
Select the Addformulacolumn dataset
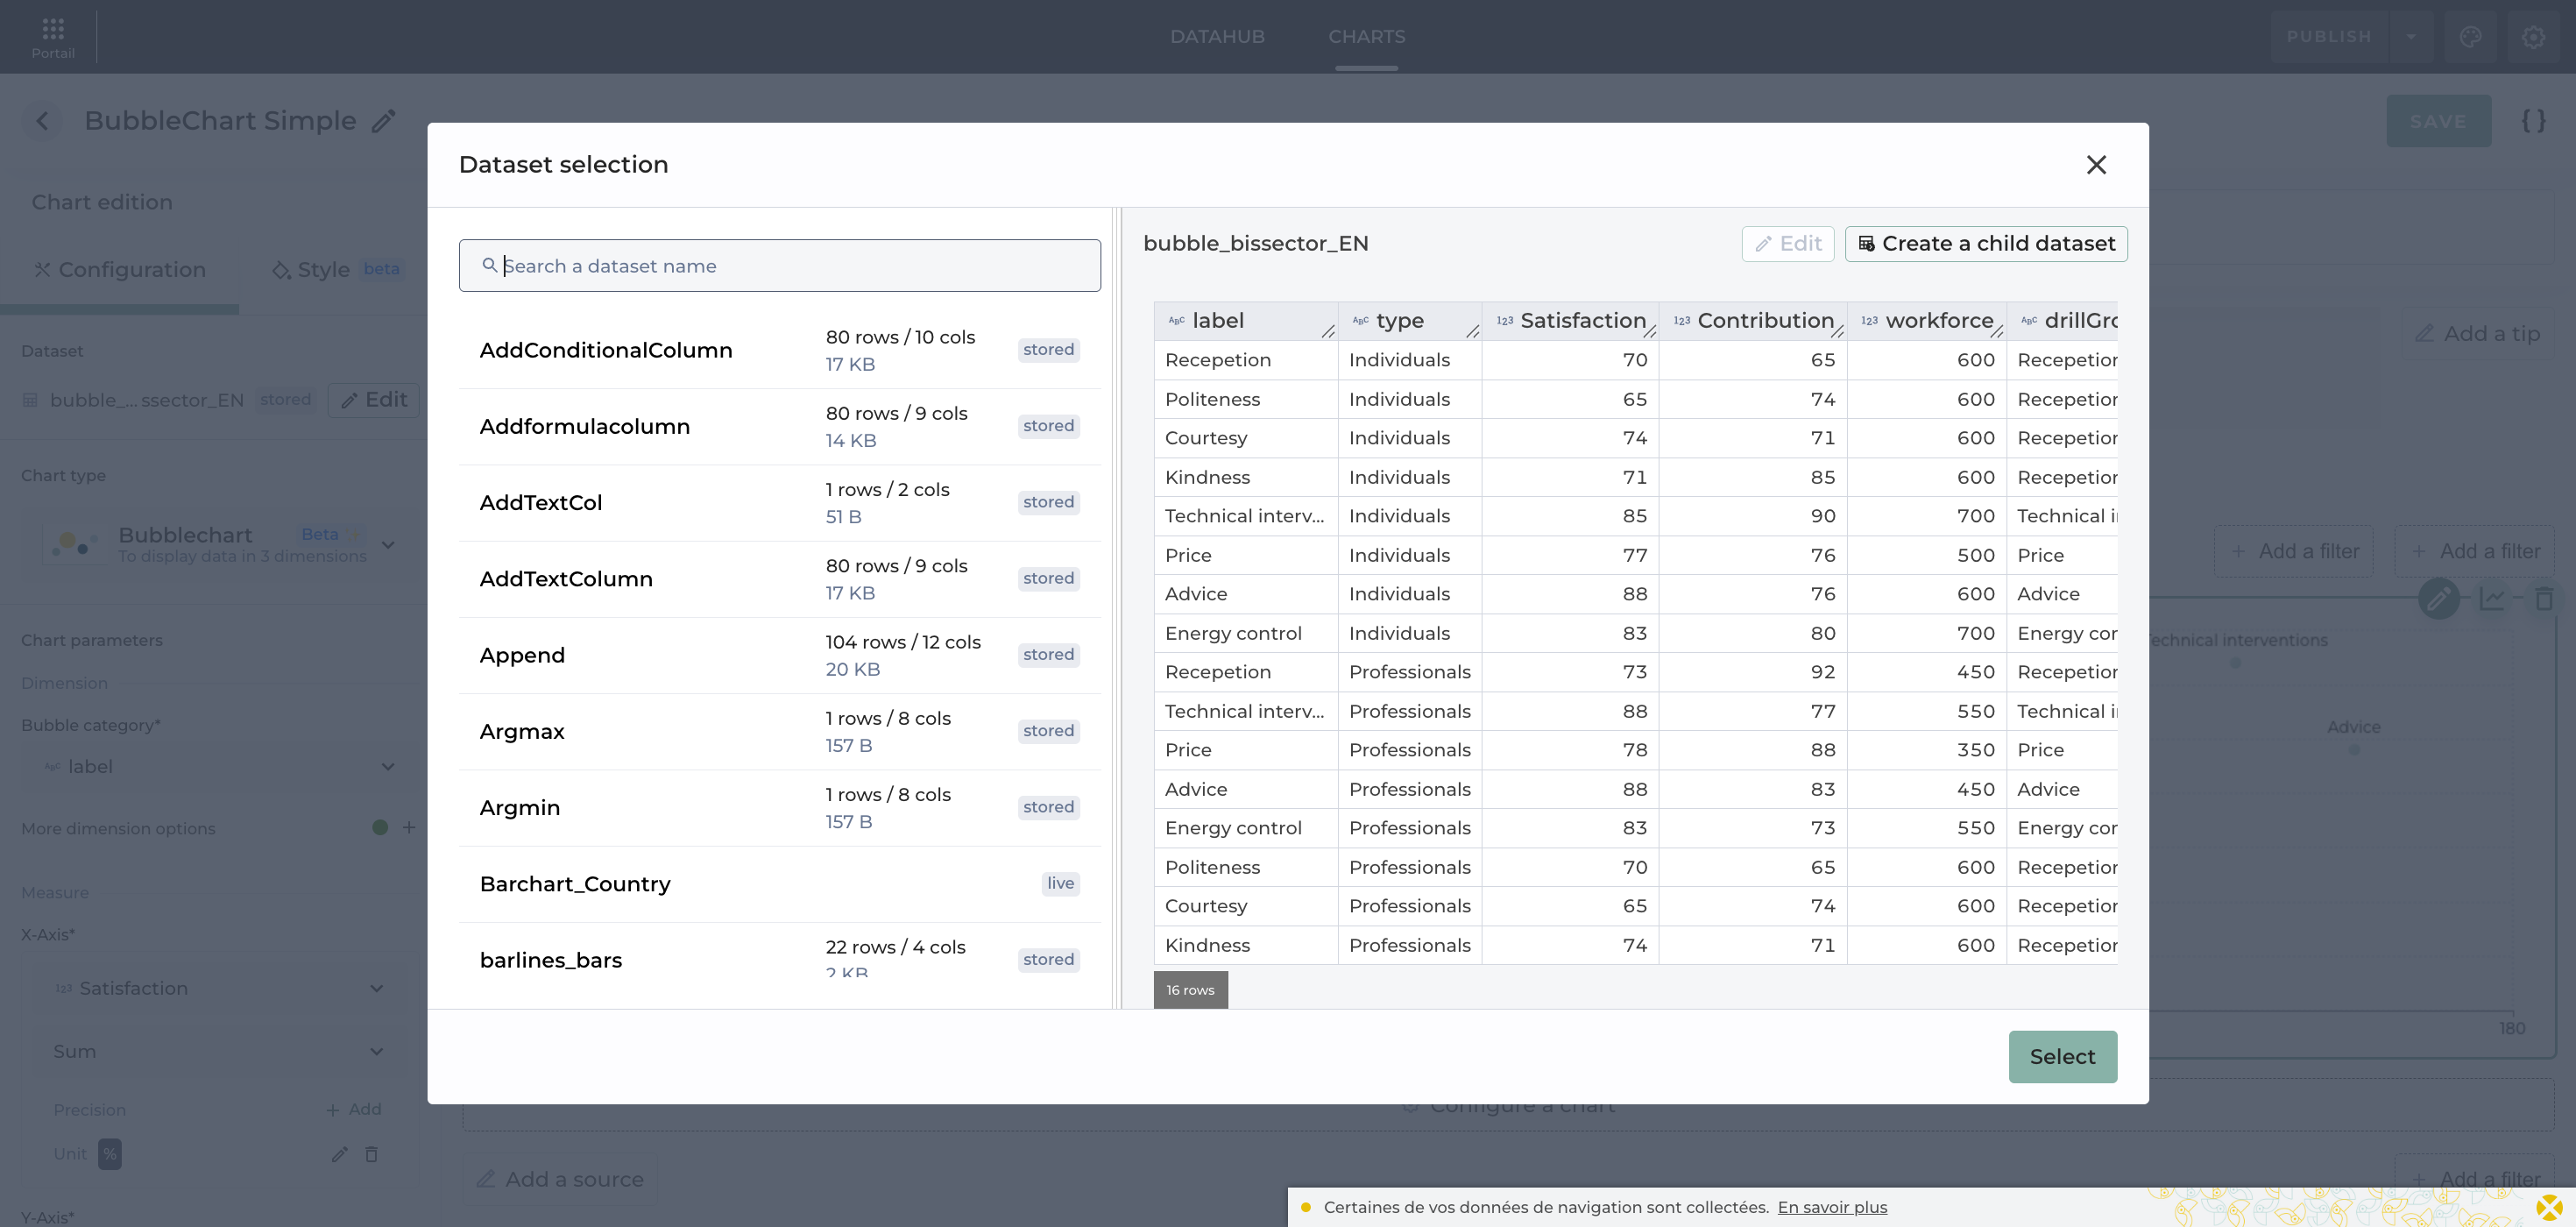pos(780,426)
